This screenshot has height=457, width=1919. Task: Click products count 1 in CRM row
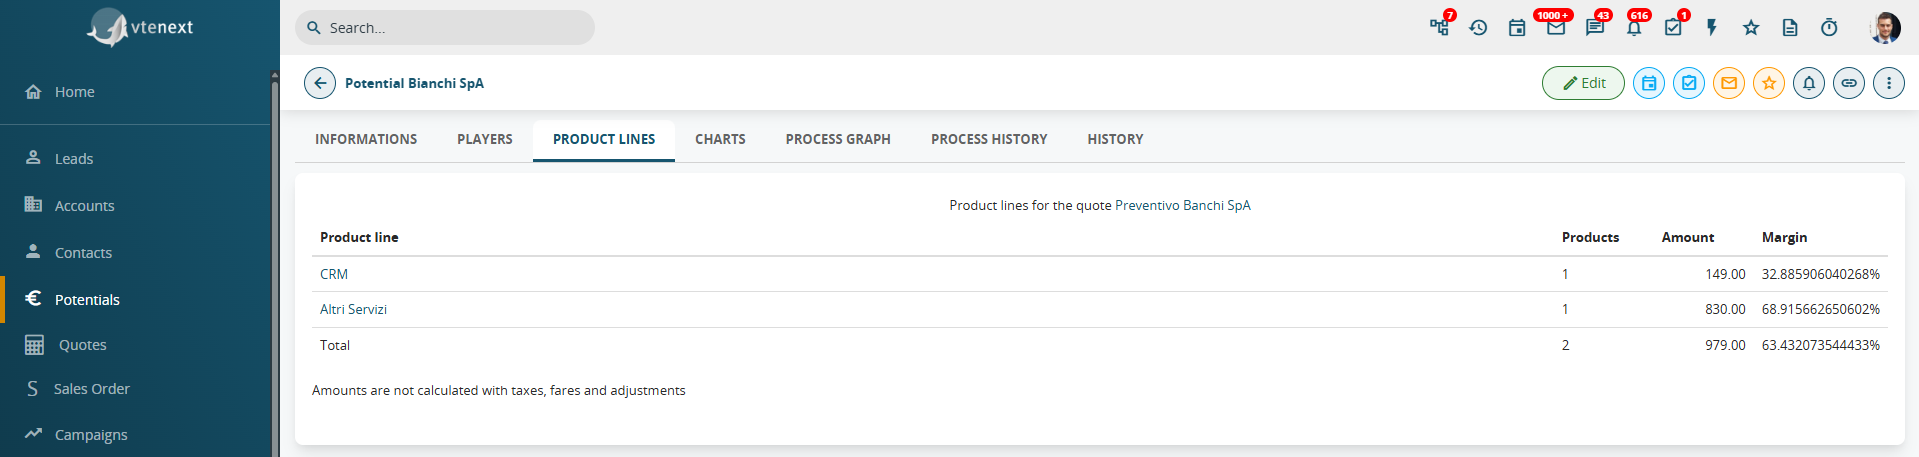tap(1565, 274)
